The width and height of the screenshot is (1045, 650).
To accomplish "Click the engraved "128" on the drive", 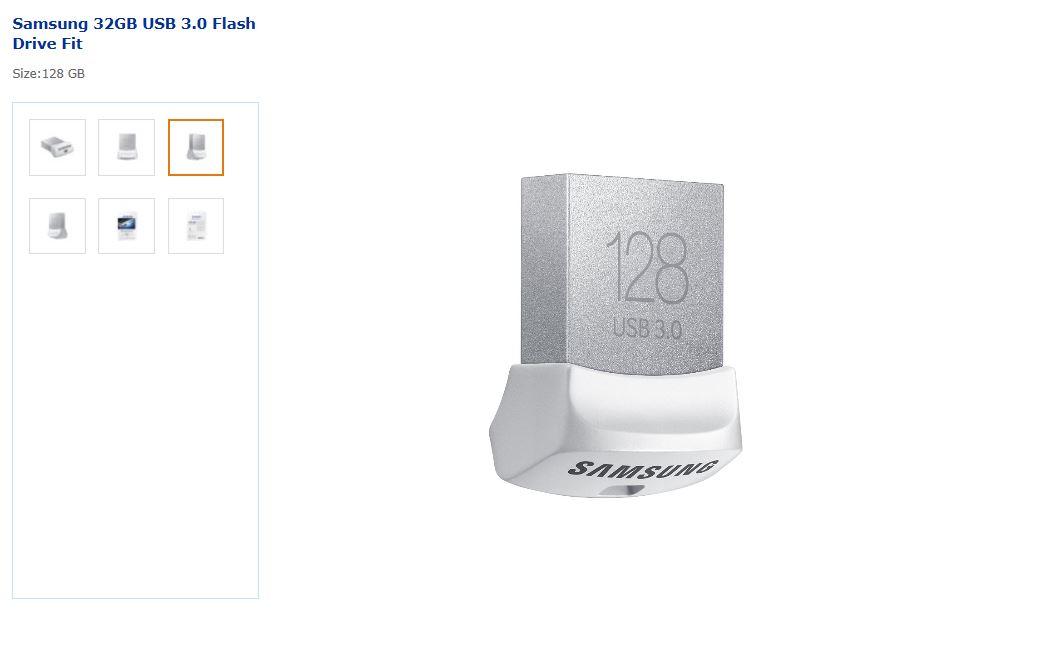I will pyautogui.click(x=647, y=268).
